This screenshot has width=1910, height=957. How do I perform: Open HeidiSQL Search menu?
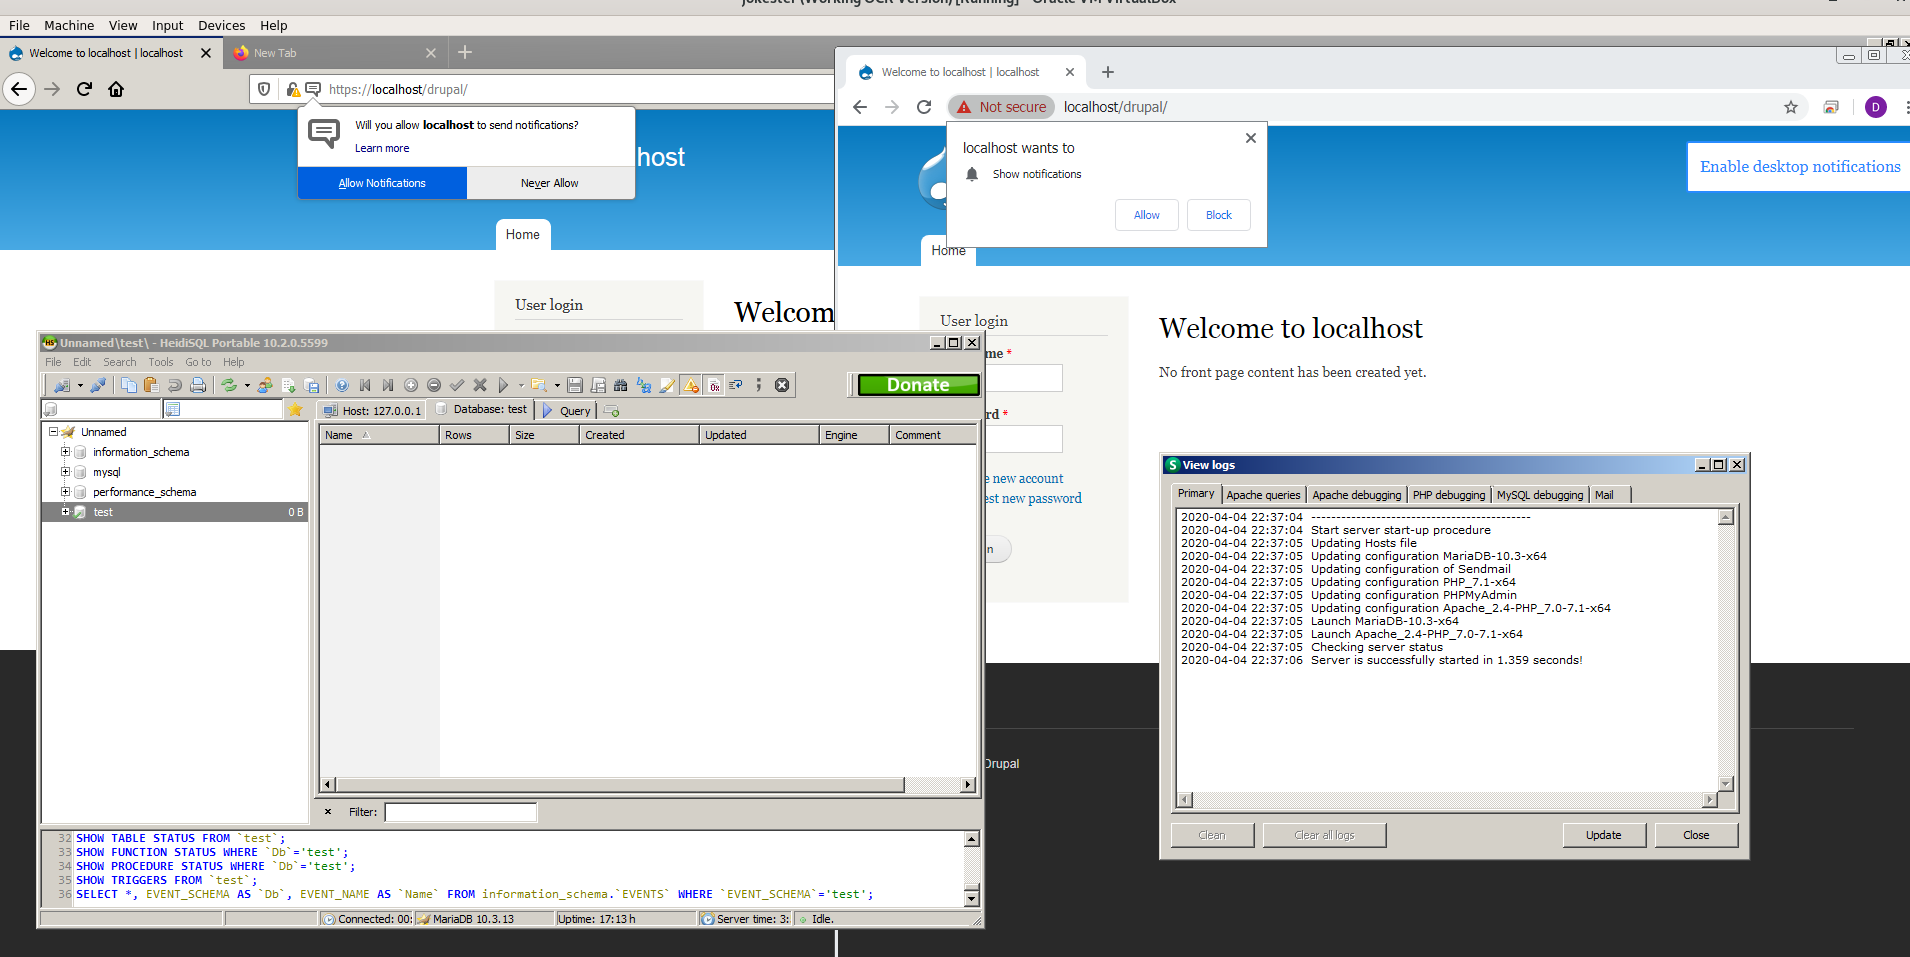[119, 362]
